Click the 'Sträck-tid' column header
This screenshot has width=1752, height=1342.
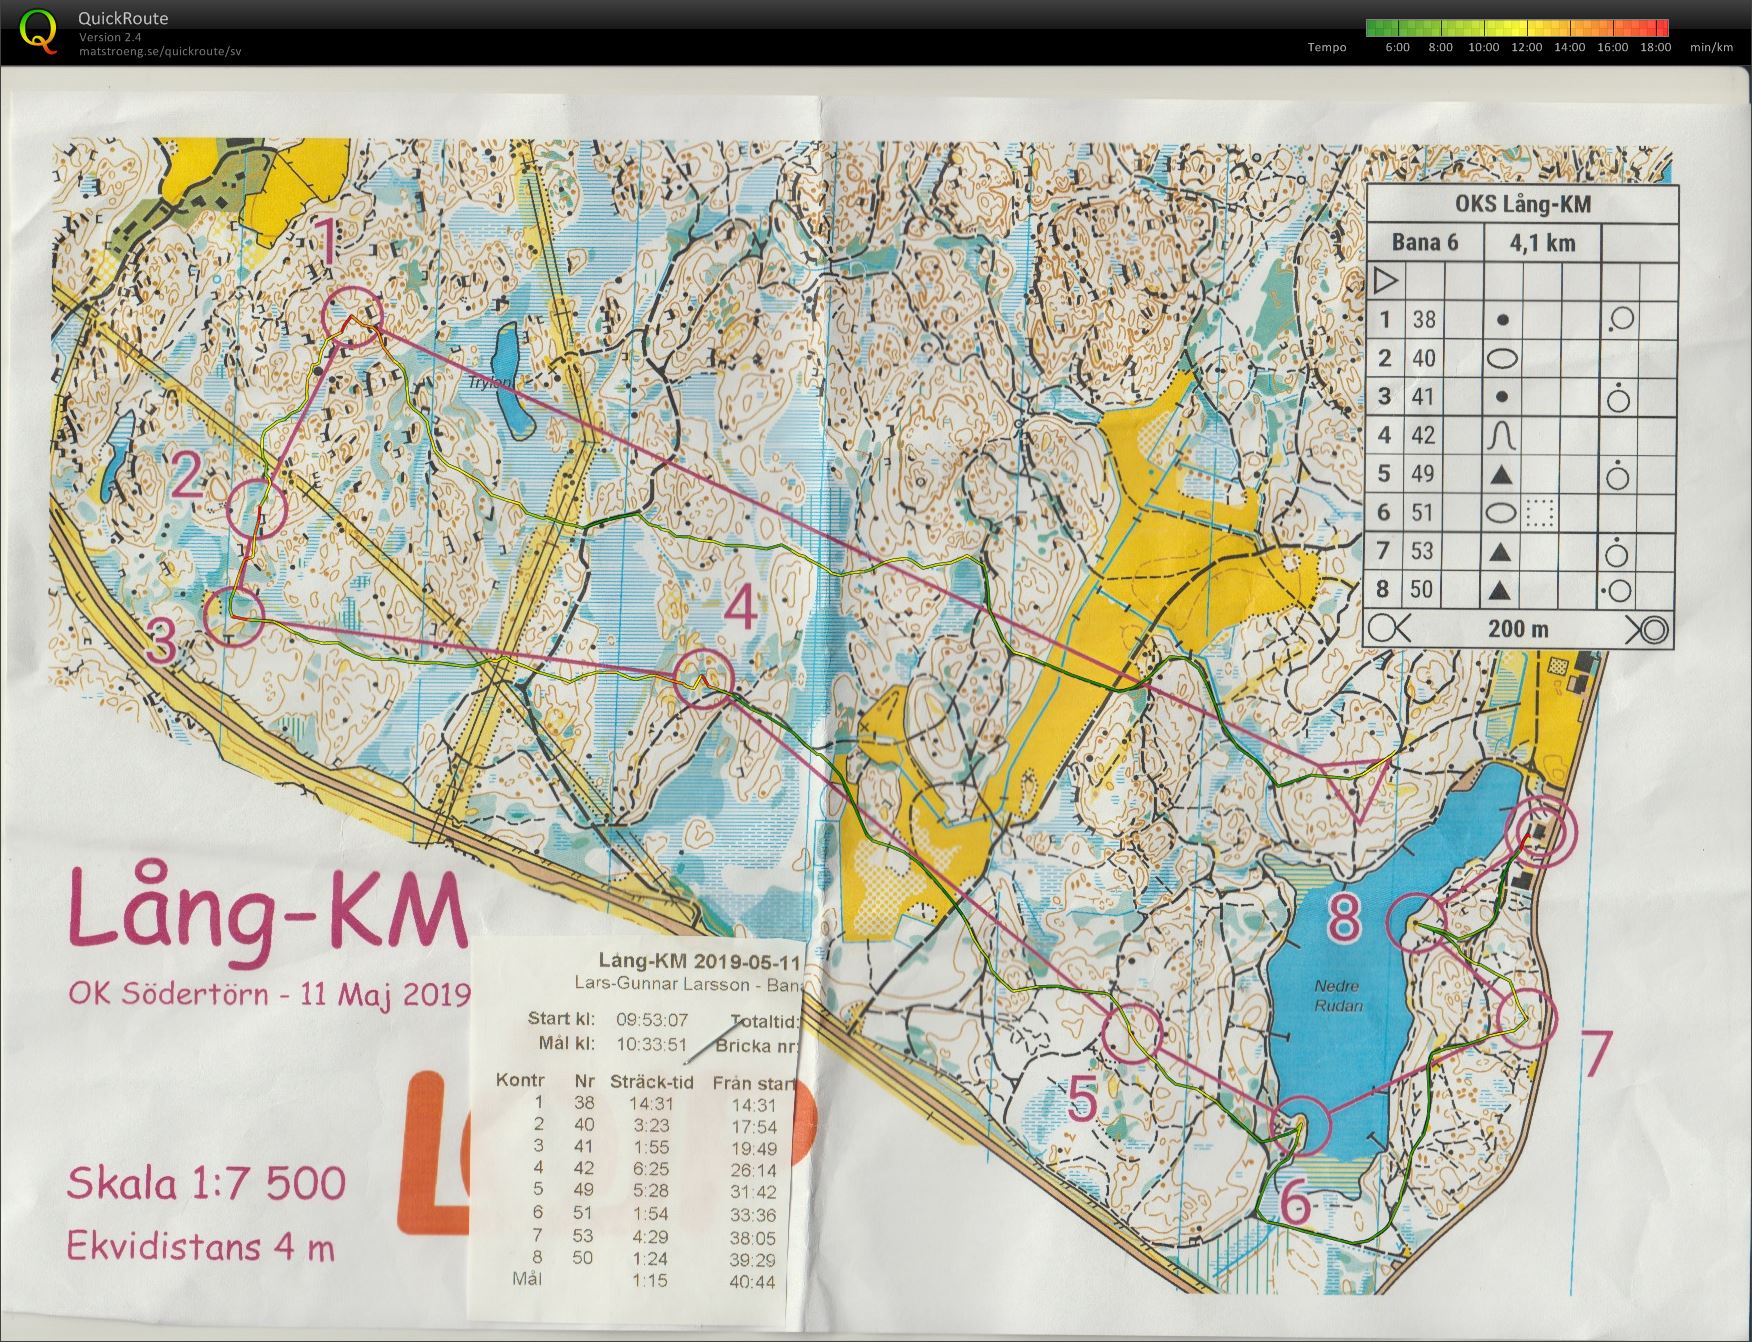point(651,1081)
